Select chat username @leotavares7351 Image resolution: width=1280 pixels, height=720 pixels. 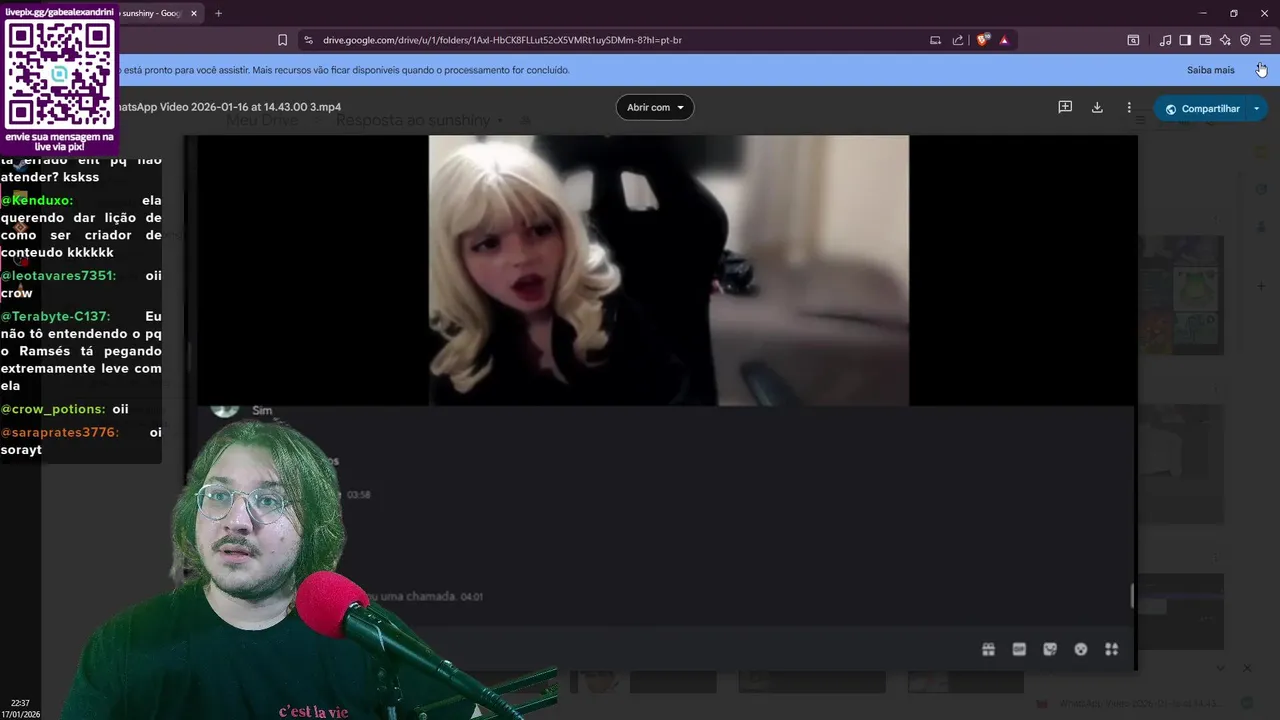(x=58, y=275)
